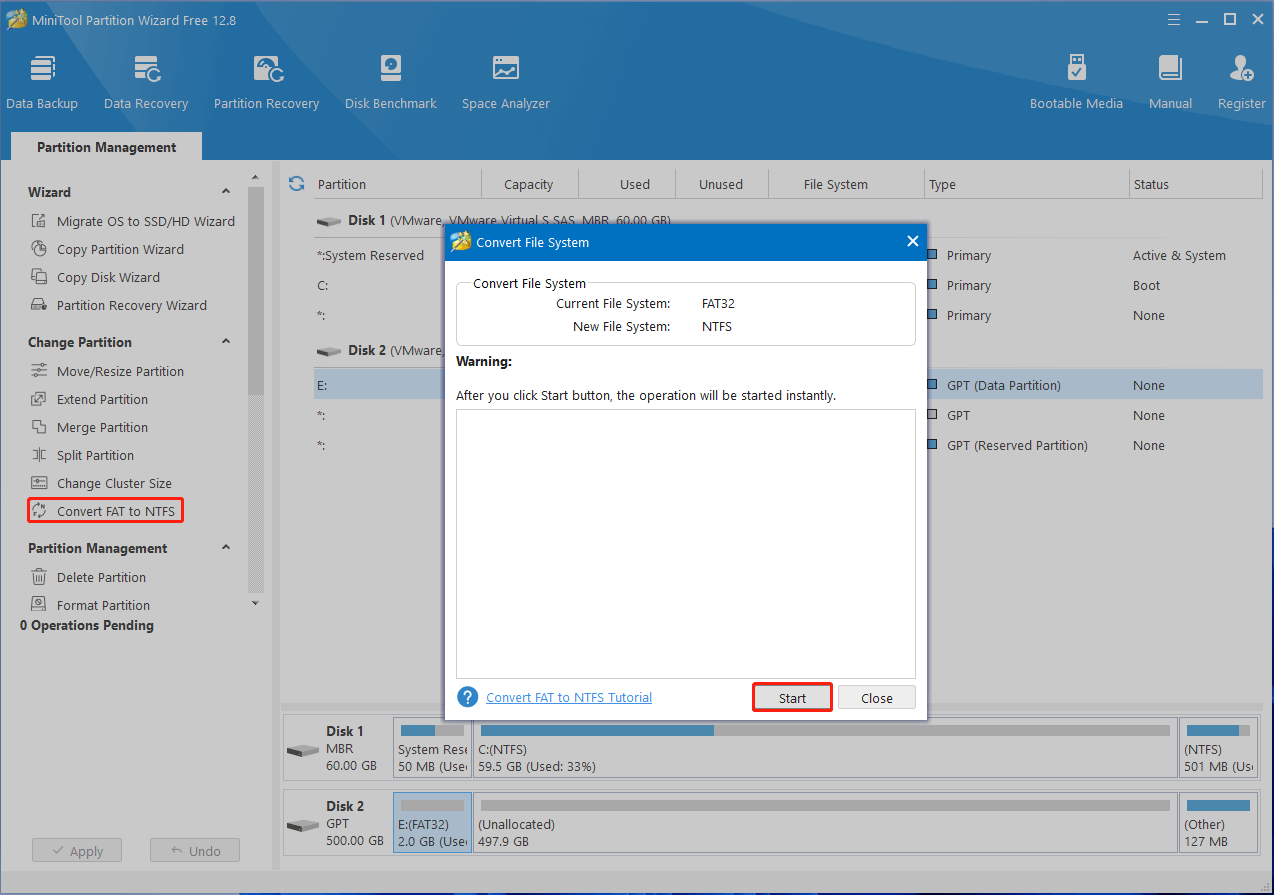Screen dimensions: 1274x895
Task: Choose Merge Partition
Action: click(90, 427)
